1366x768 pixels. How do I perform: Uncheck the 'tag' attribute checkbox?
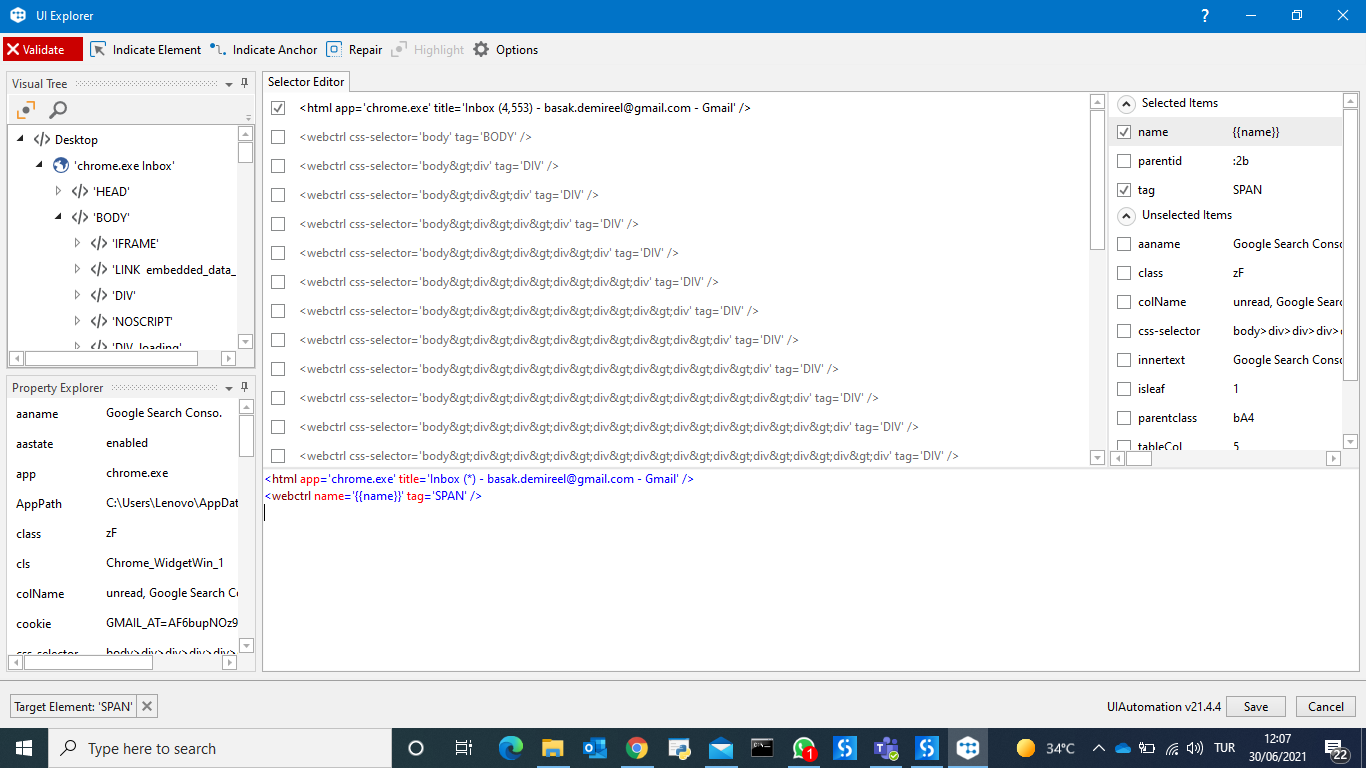tap(1124, 190)
